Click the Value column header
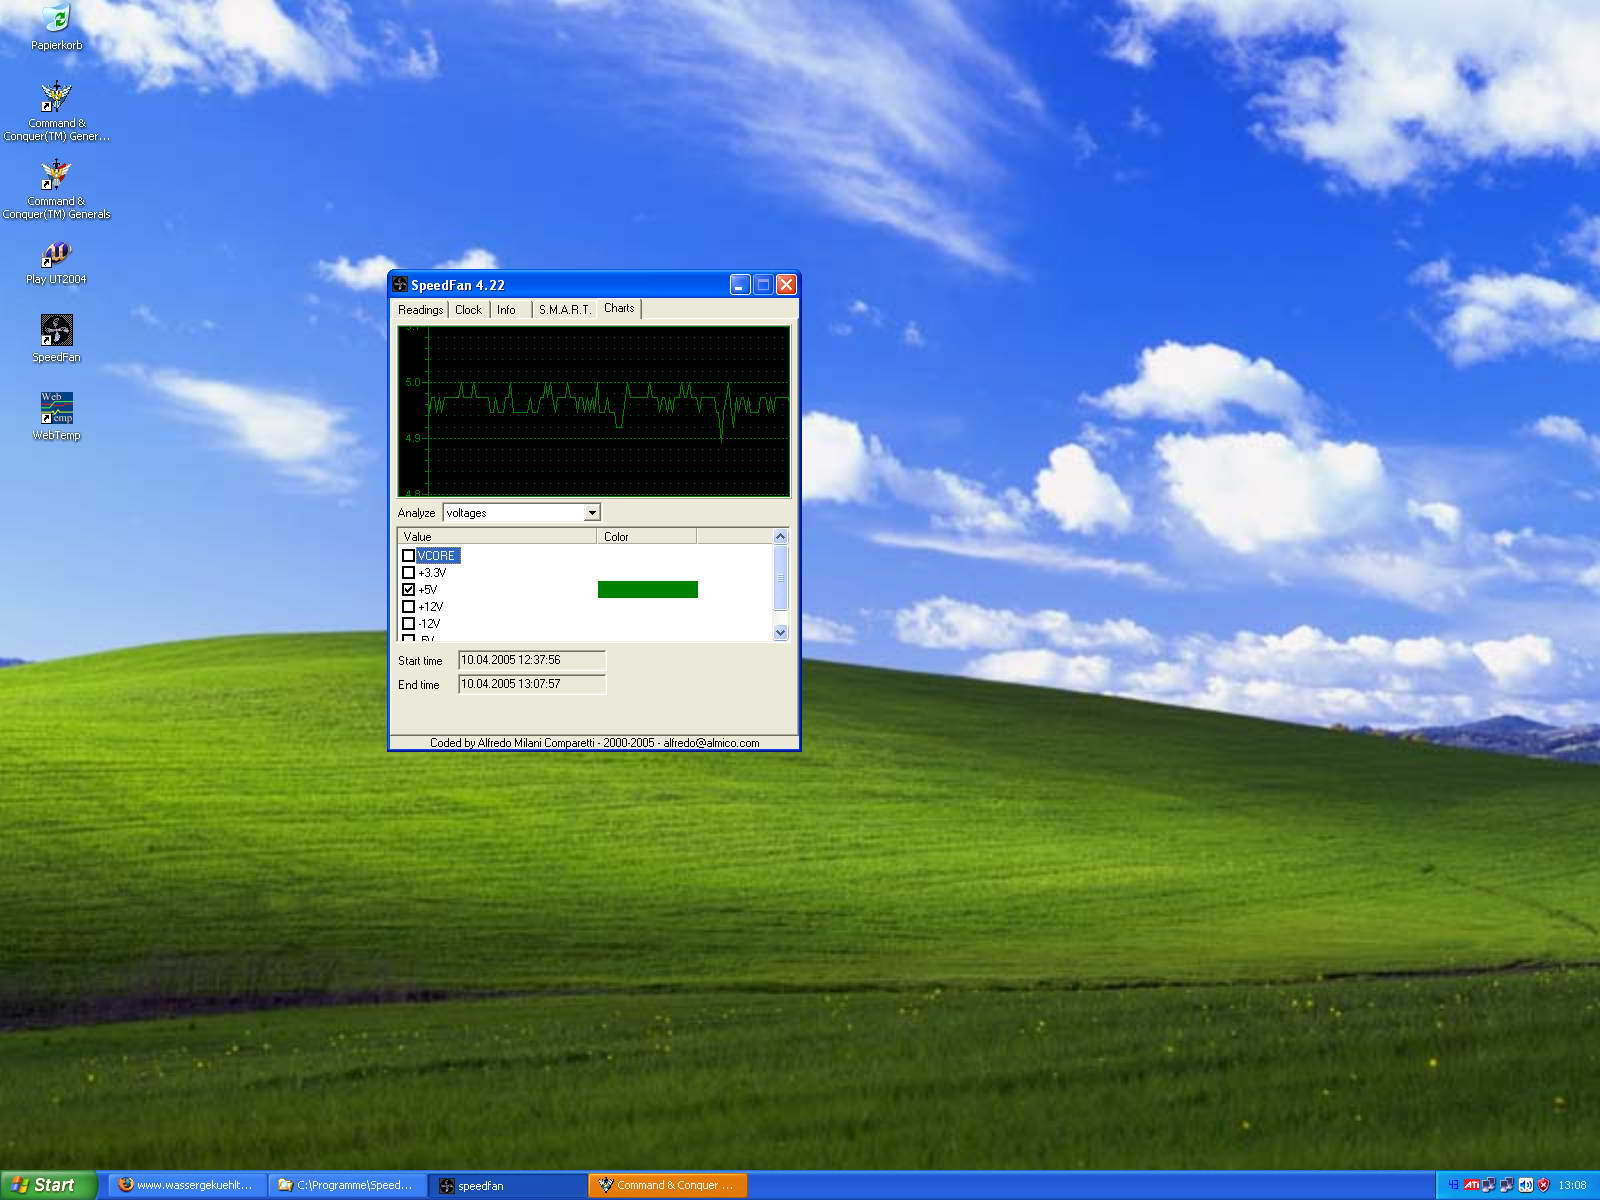This screenshot has height=1200, width=1600. click(x=497, y=537)
